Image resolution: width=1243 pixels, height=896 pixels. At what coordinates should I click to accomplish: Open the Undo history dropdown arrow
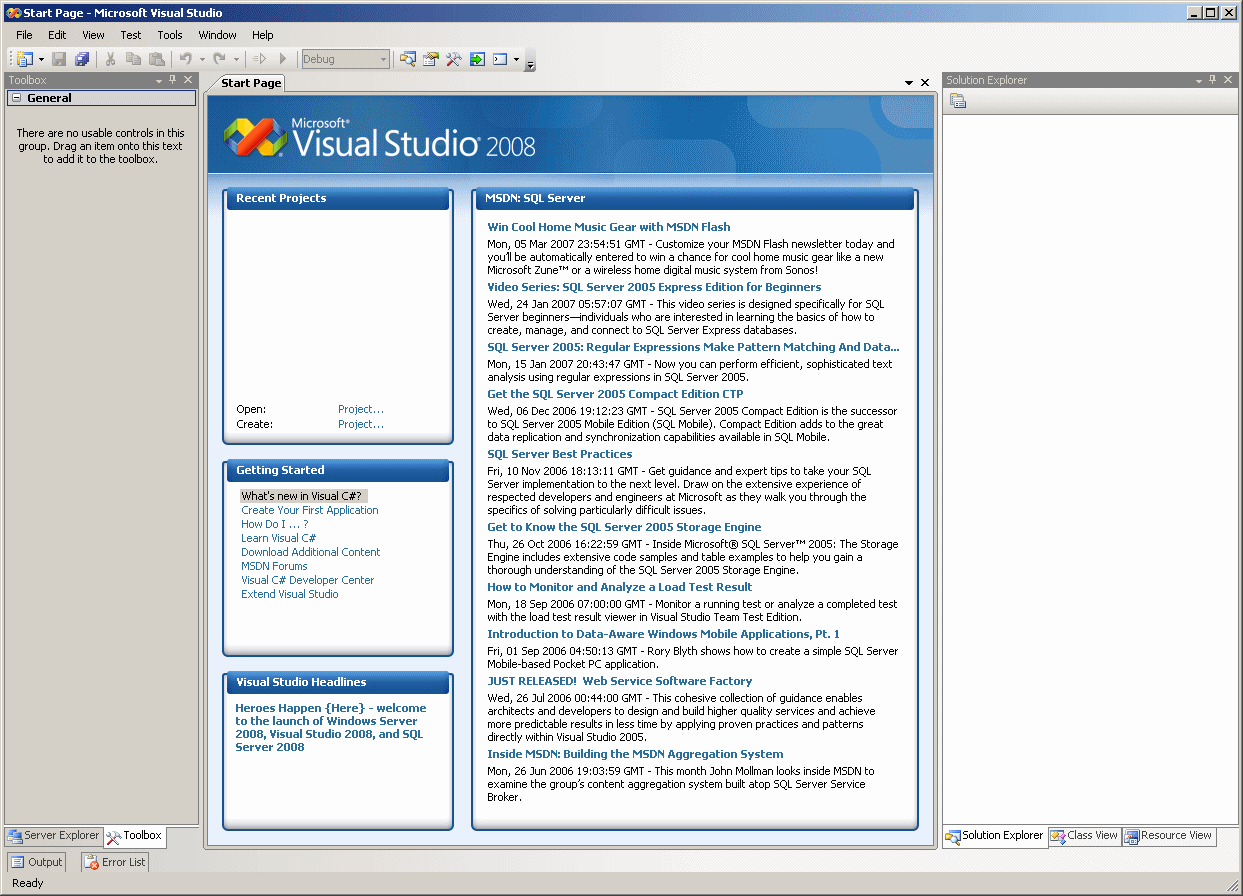pyautogui.click(x=202, y=59)
